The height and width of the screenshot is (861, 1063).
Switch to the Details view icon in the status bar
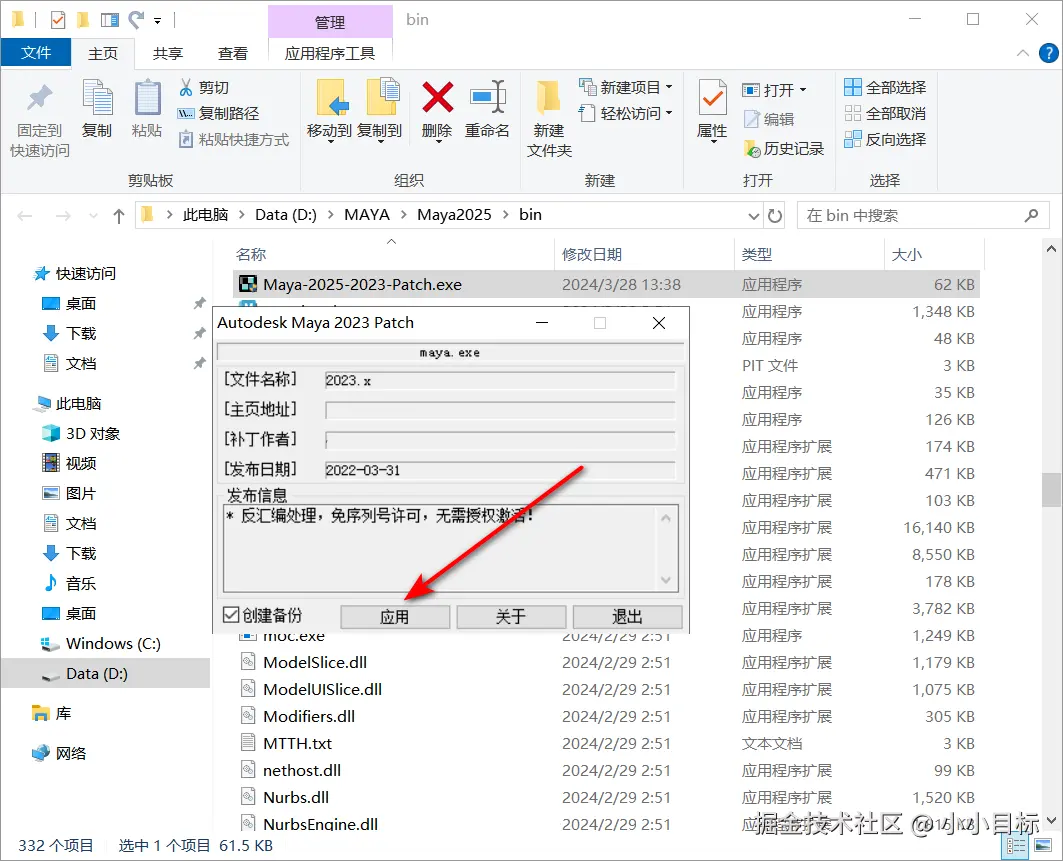tap(1016, 845)
